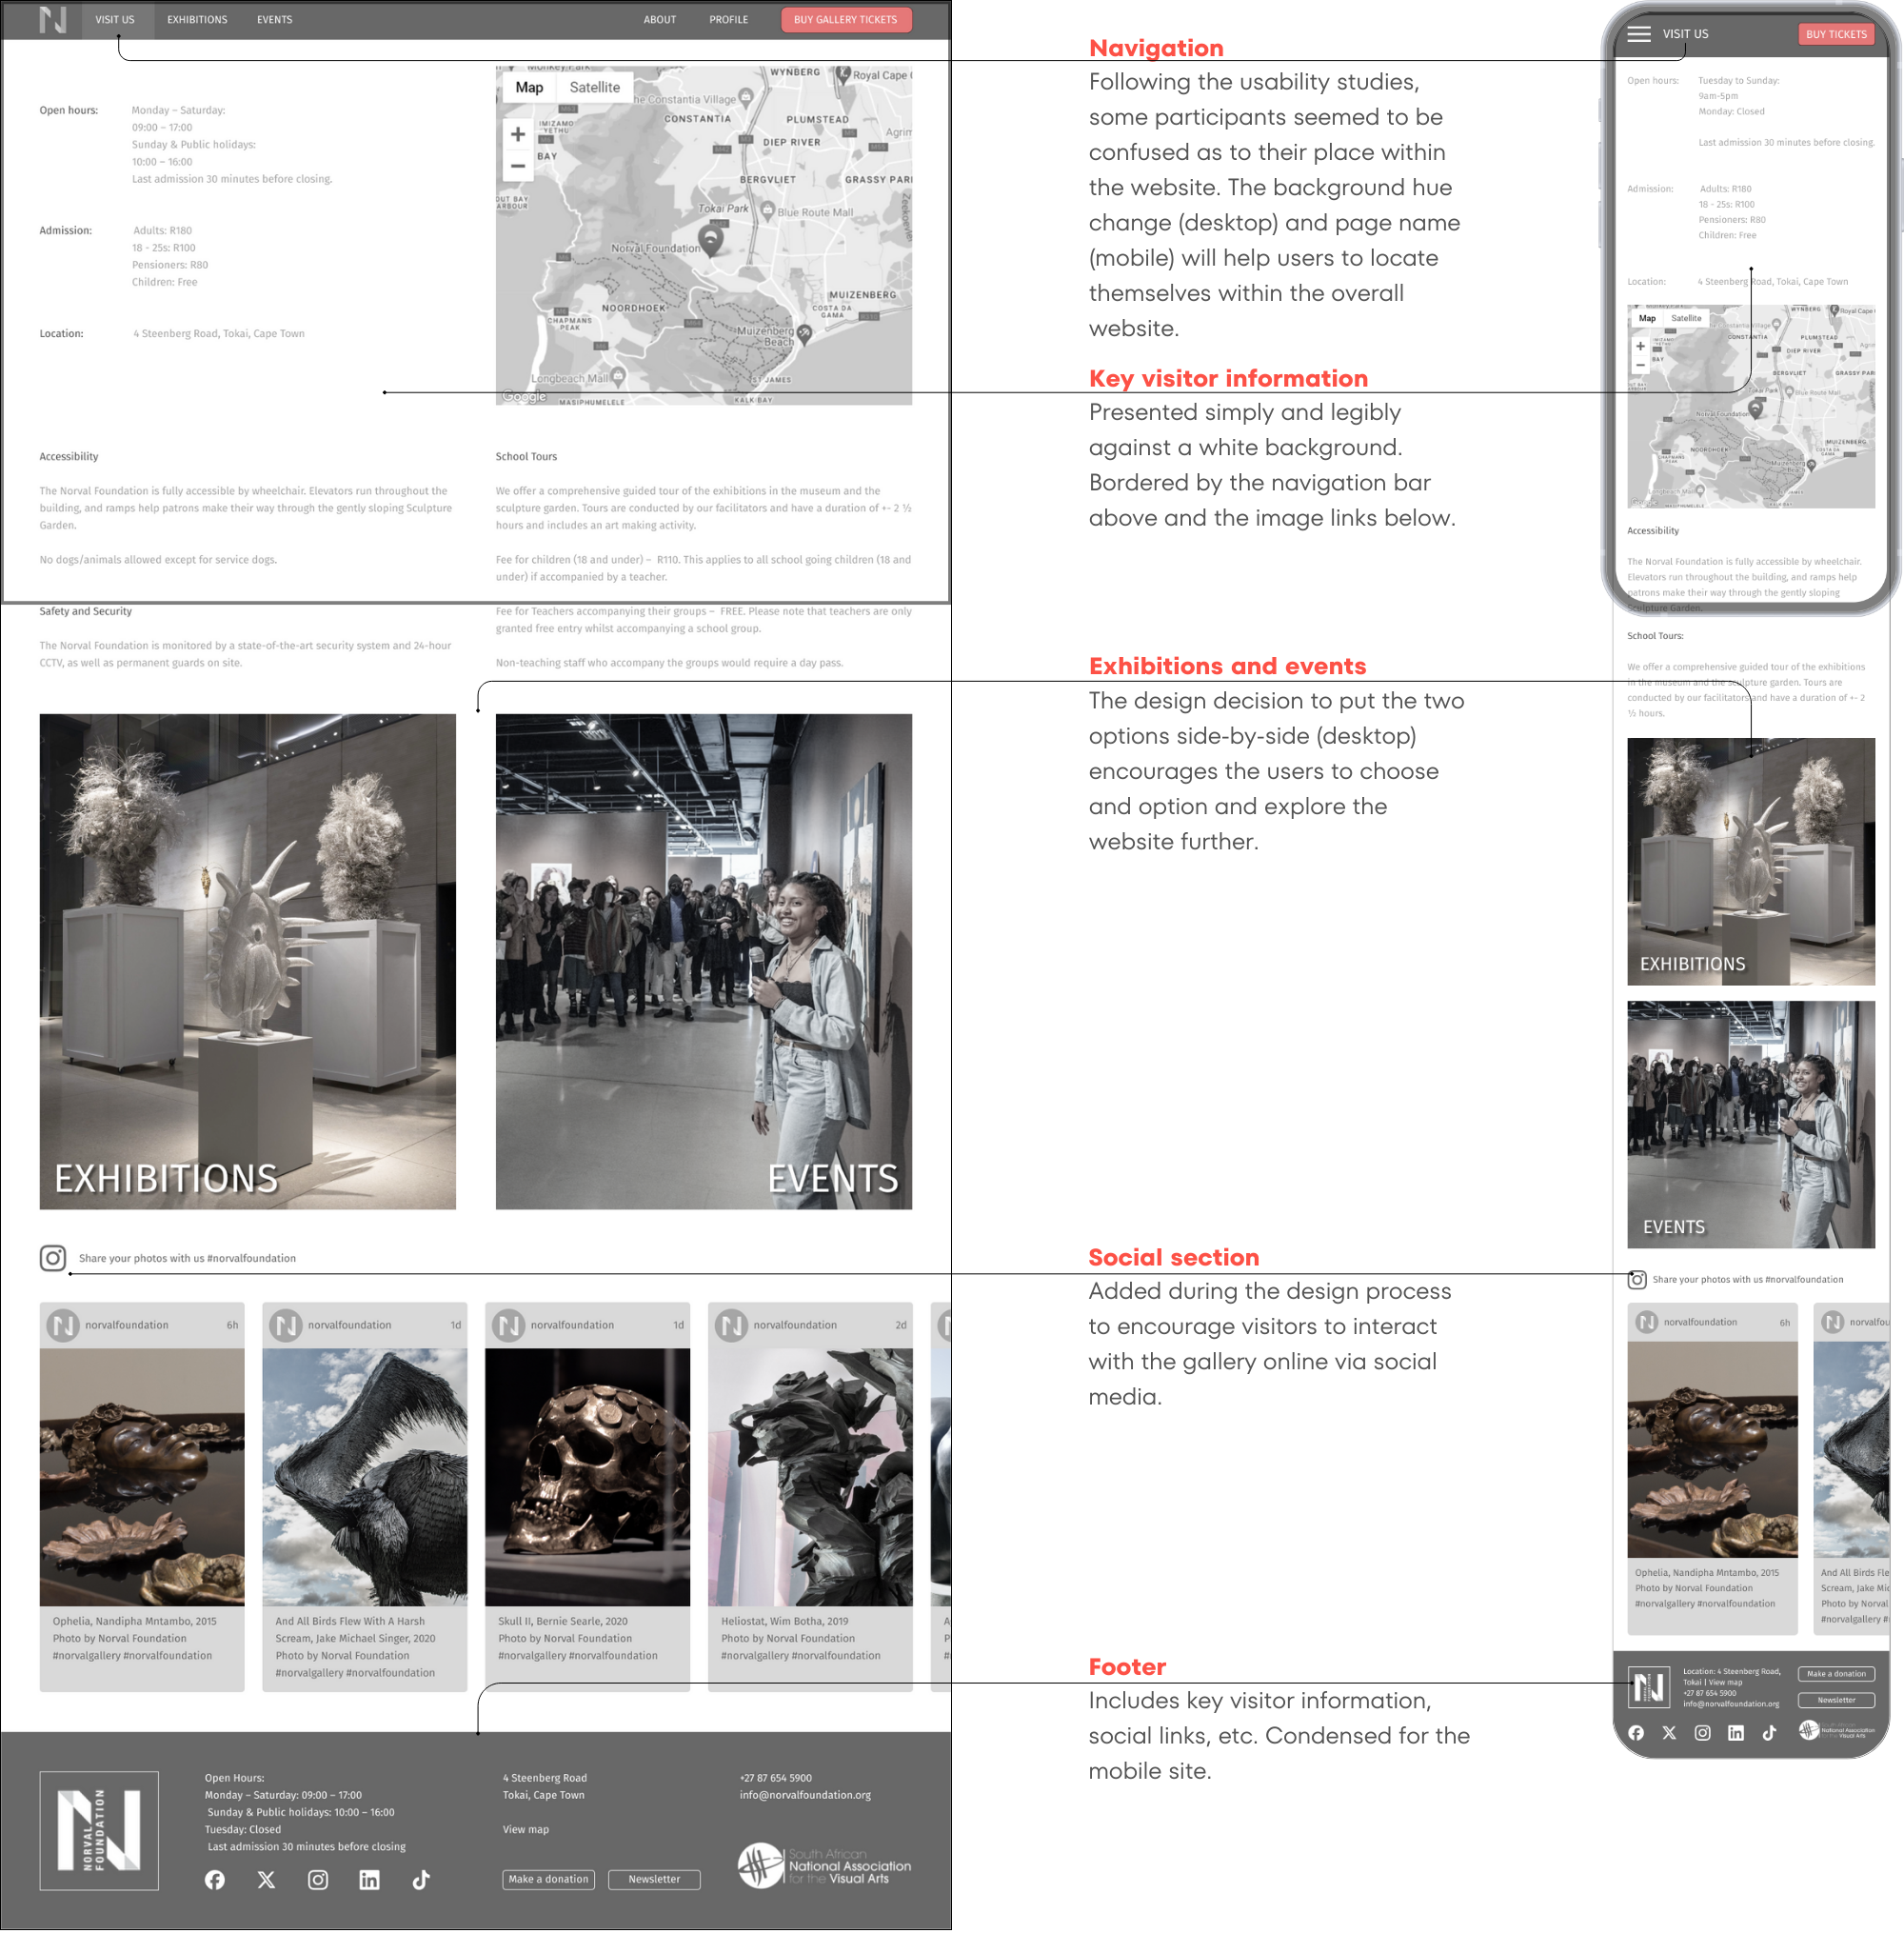The height and width of the screenshot is (1933, 1904).
Task: Click the Norval Foundation logo in desktop footer
Action: pyautogui.click(x=99, y=1830)
